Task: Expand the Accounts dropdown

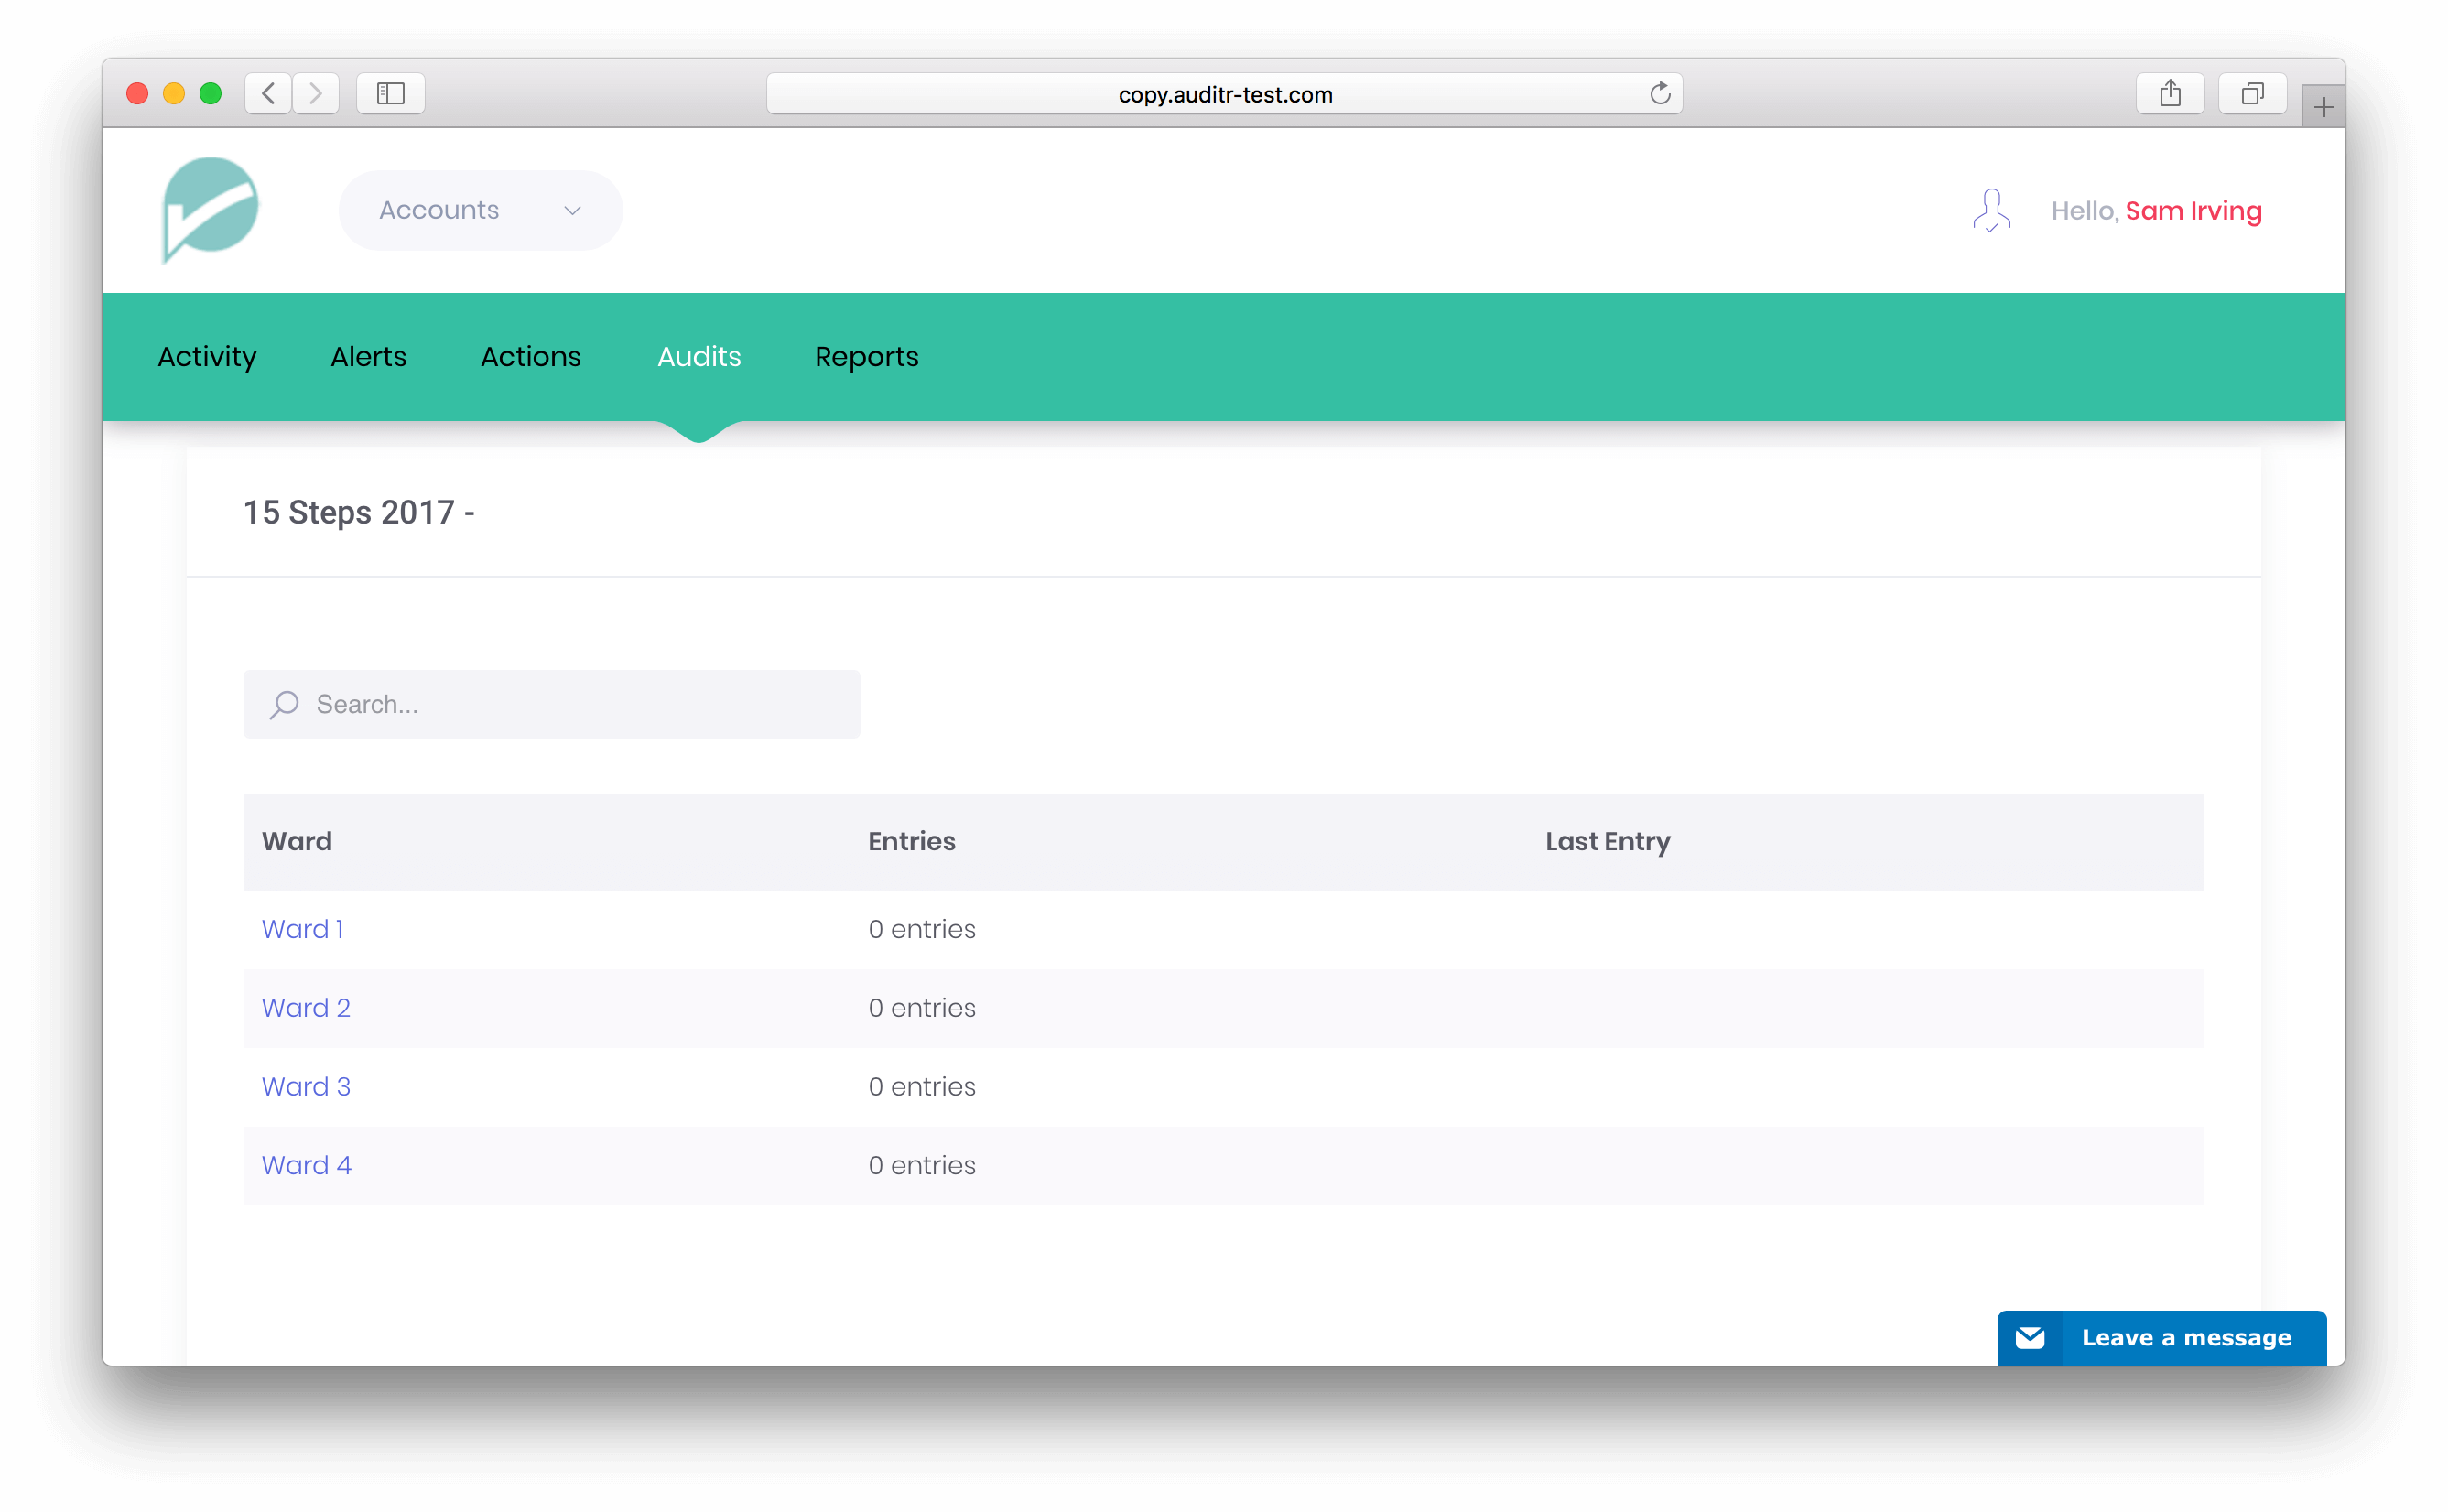Action: [x=481, y=210]
